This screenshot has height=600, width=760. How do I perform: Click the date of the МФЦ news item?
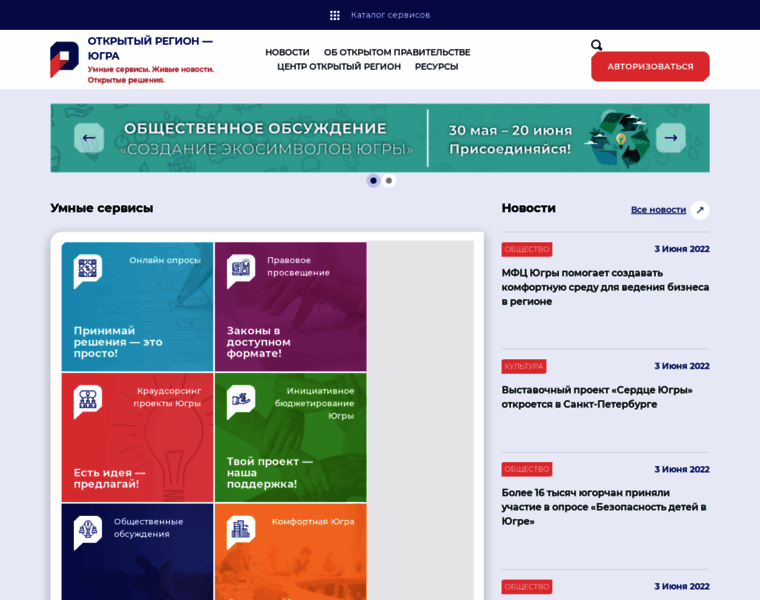click(681, 249)
